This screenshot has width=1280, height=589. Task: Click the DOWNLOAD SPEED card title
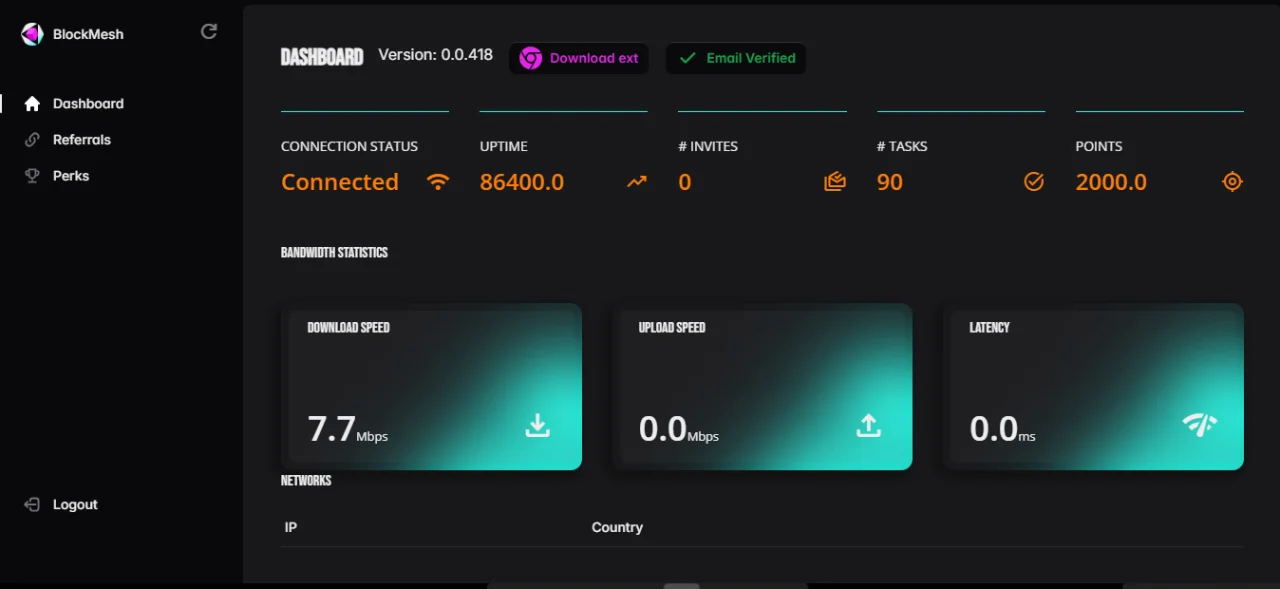pyautogui.click(x=348, y=327)
